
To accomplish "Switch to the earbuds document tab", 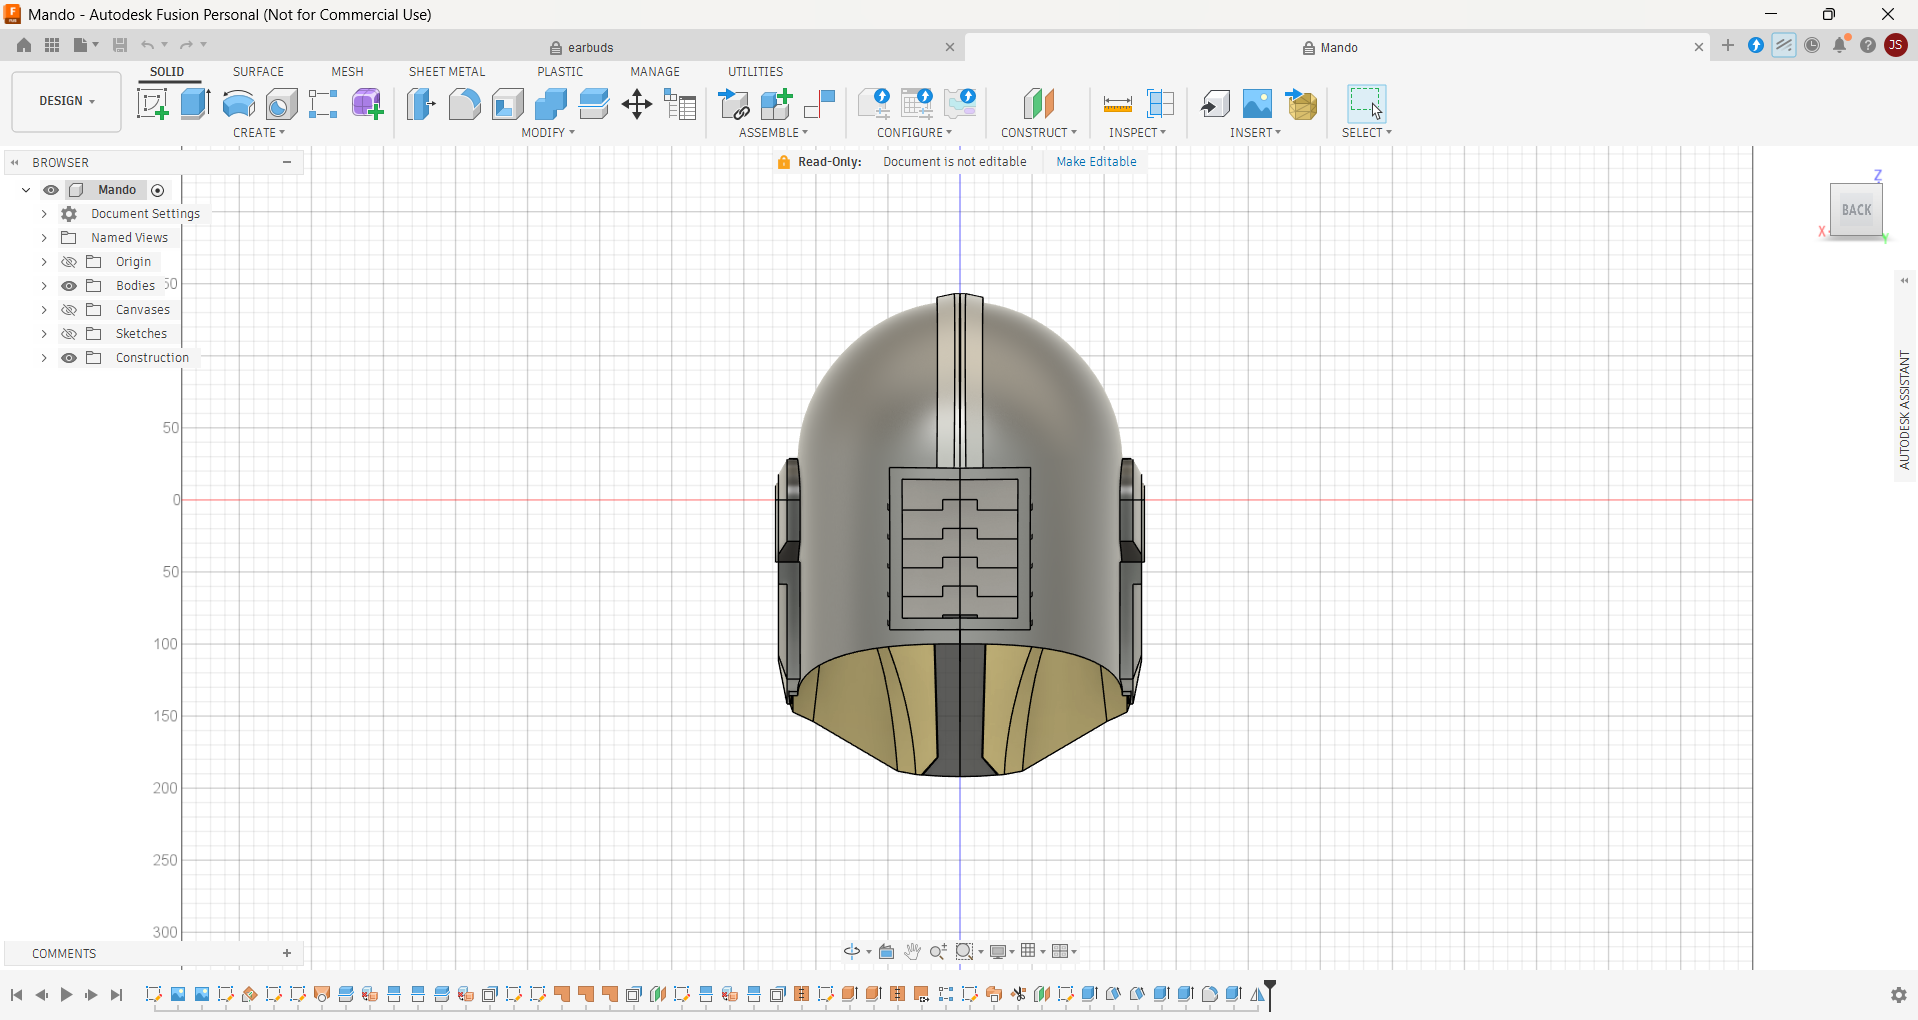I will point(581,47).
